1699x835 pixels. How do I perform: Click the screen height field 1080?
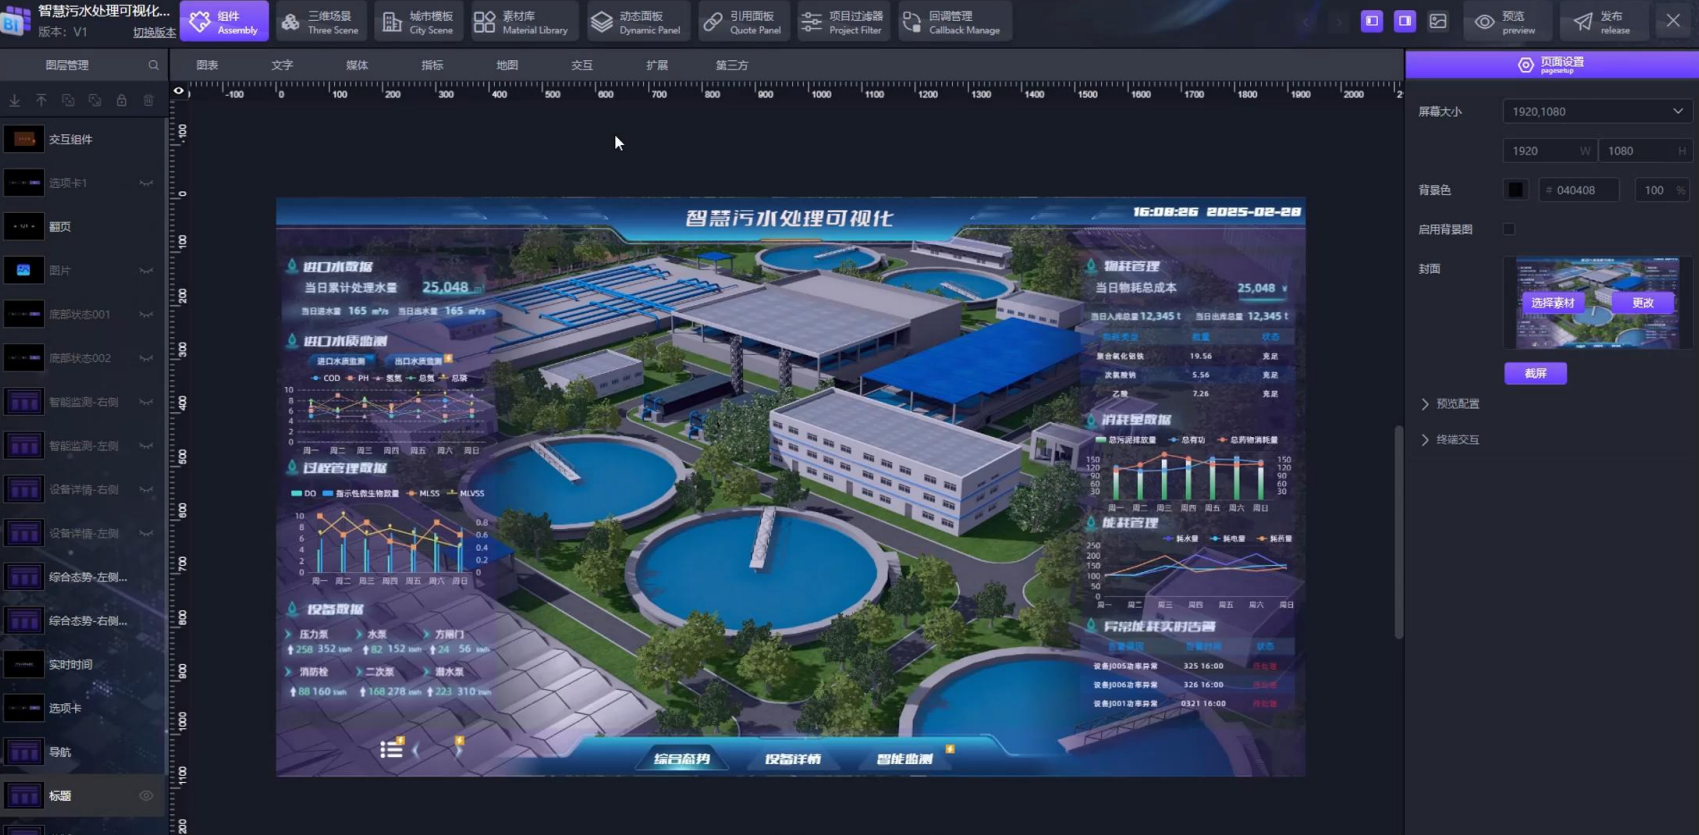[1645, 151]
